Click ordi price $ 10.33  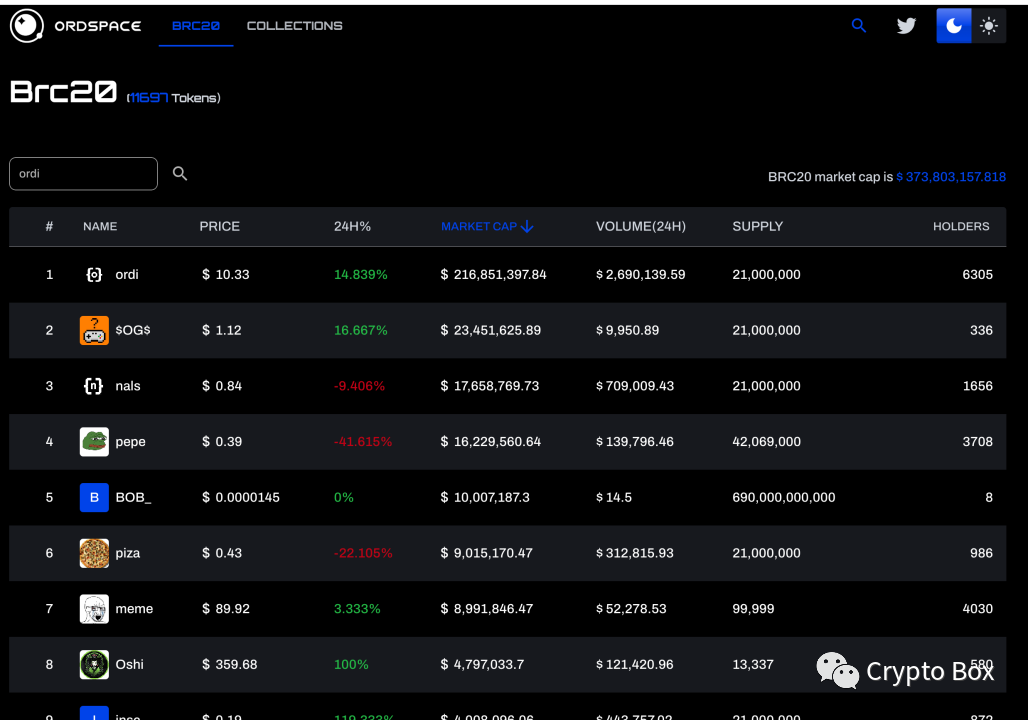[x=226, y=275]
